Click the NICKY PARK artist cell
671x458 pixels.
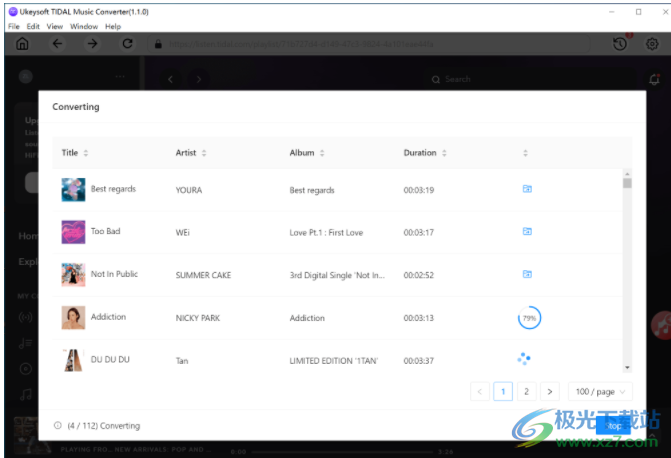(198, 318)
